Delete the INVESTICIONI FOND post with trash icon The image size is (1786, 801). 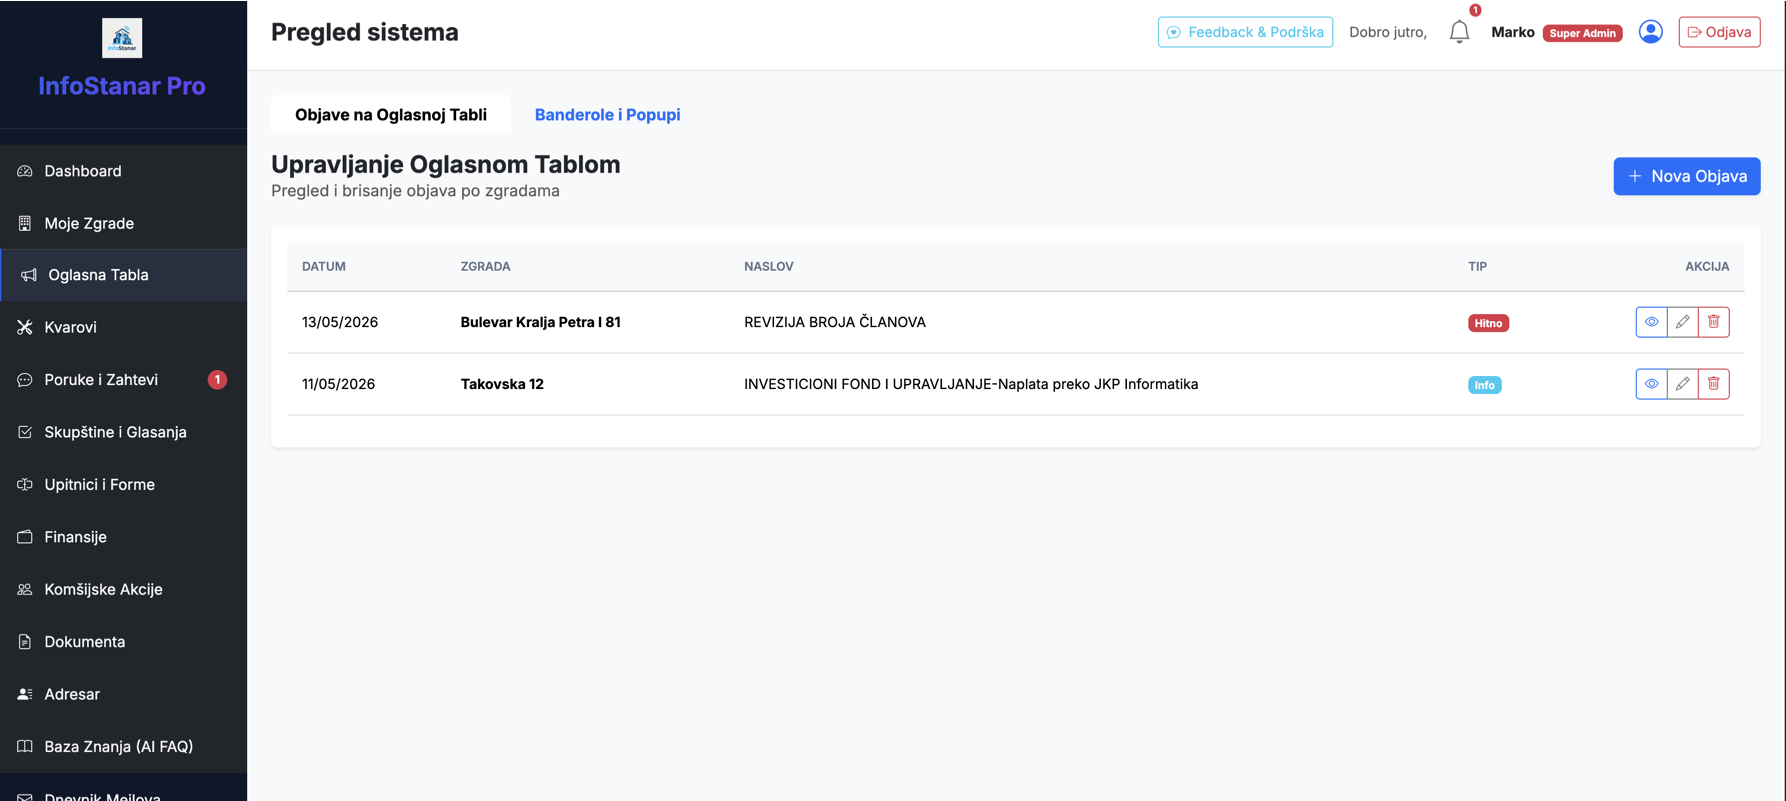pyautogui.click(x=1714, y=384)
